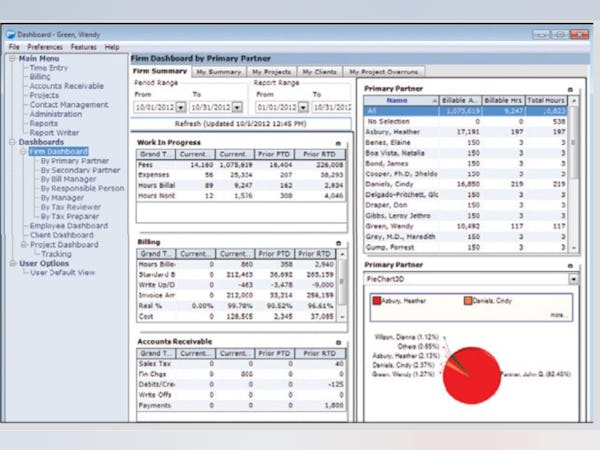The height and width of the screenshot is (450, 600).
Task: Sort by the Billable Hrs column header
Action: click(x=503, y=101)
